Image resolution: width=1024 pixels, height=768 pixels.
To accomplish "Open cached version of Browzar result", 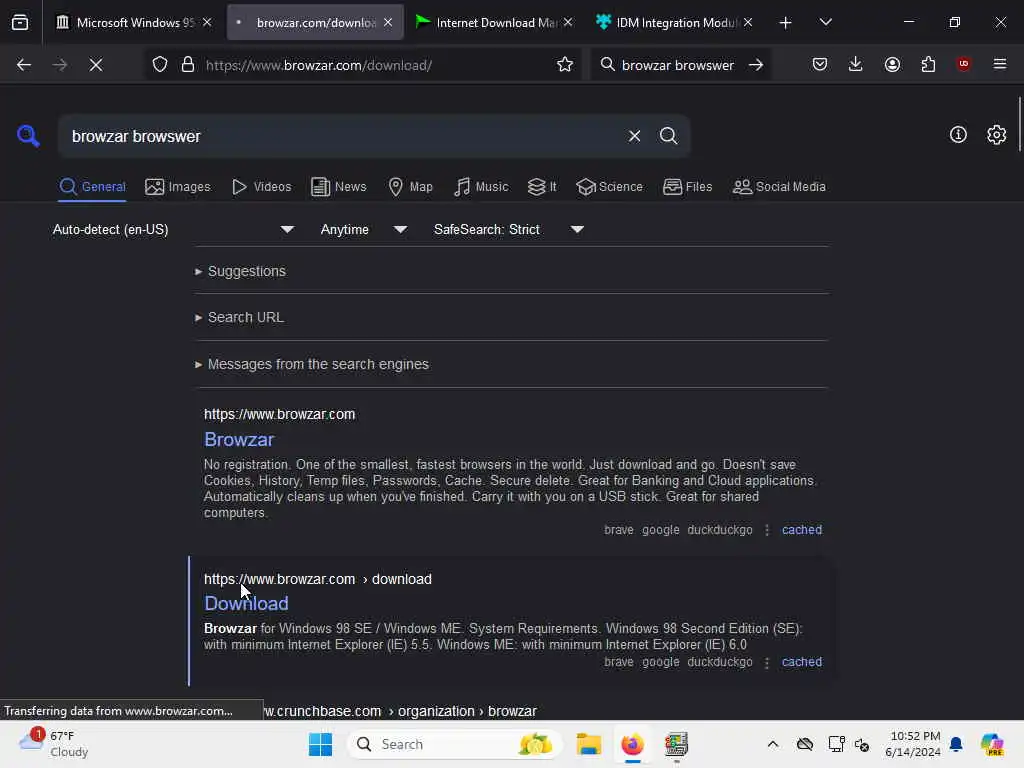I will [x=802, y=530].
